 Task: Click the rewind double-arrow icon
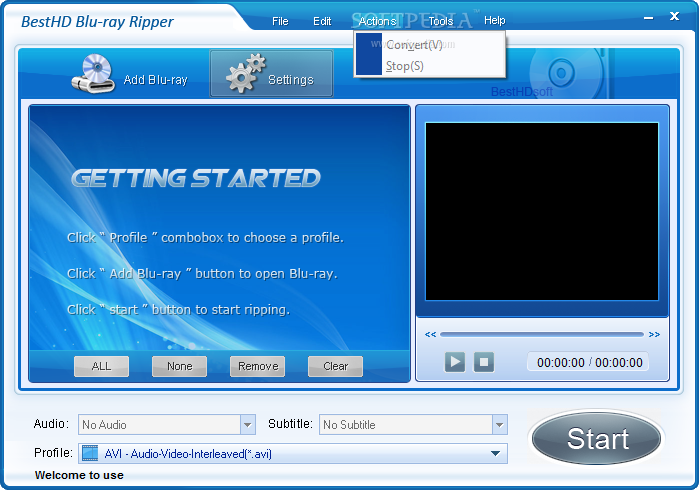430,334
